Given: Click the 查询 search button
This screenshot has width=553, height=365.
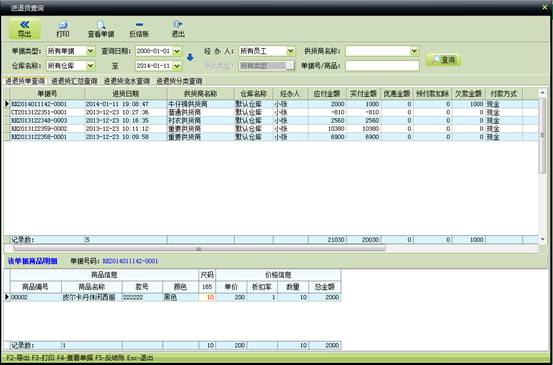Looking at the screenshot, I should pos(443,60).
